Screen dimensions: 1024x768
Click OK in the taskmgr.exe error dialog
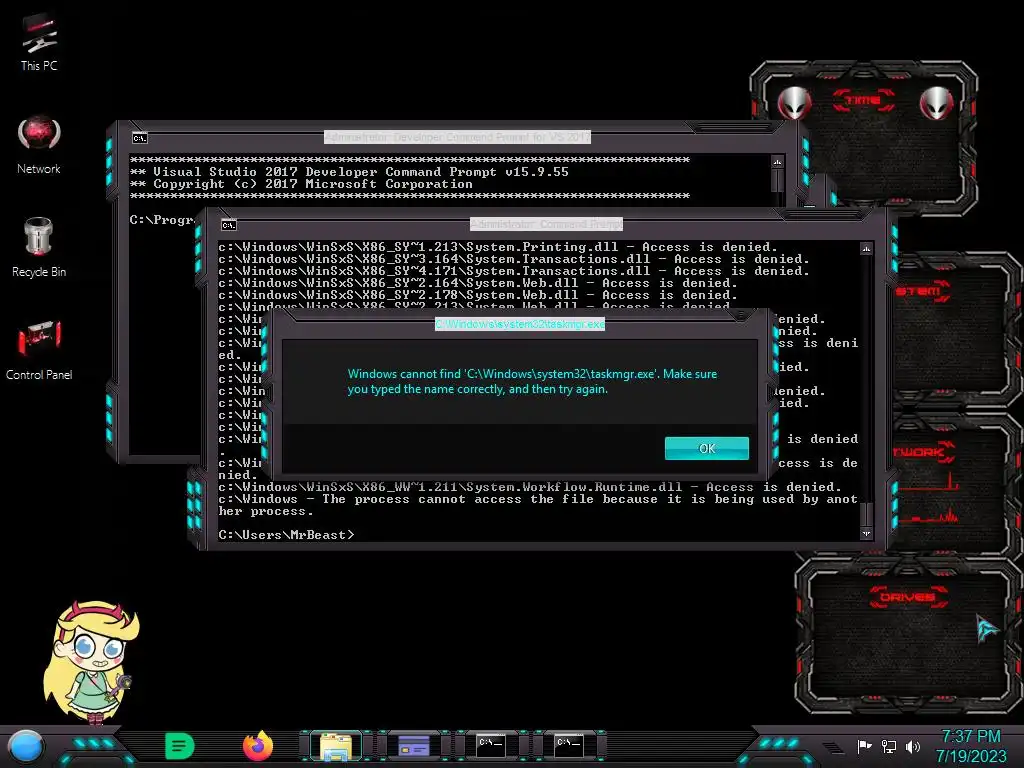(x=707, y=448)
